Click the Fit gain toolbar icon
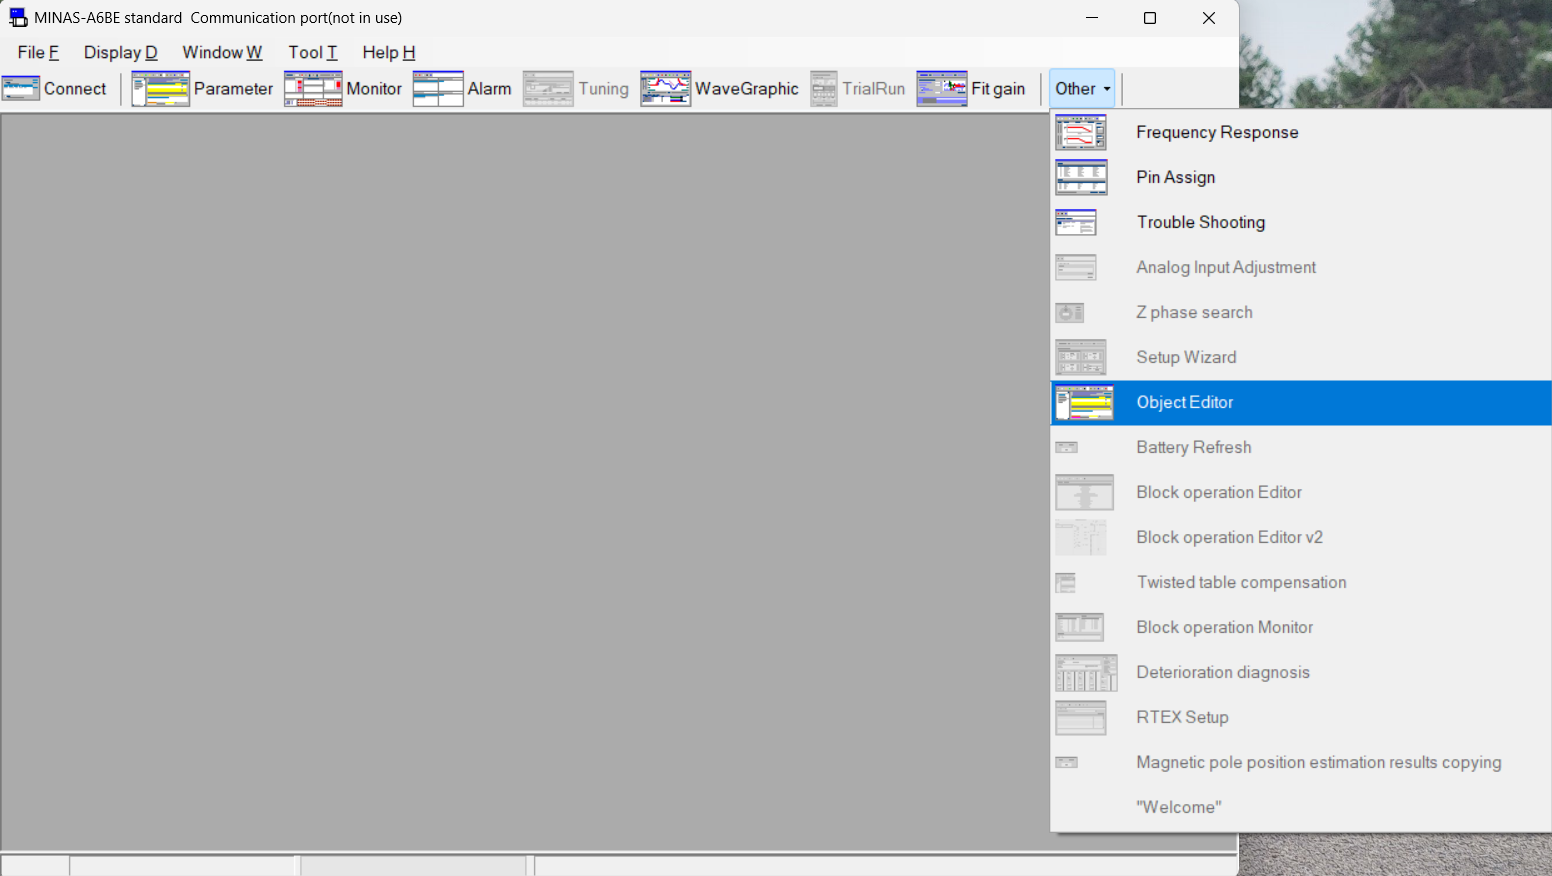 pos(942,89)
